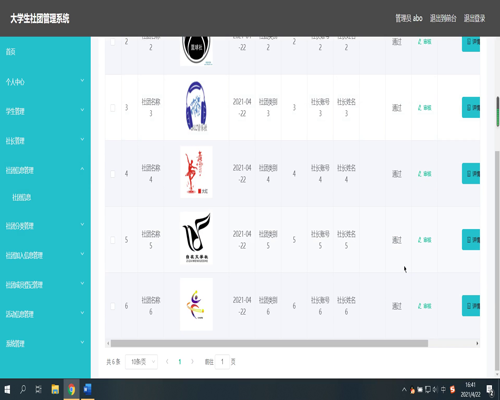Screen dimensions: 500x400
Task: Click the chevron next to 系统管理
Action: tap(82, 342)
